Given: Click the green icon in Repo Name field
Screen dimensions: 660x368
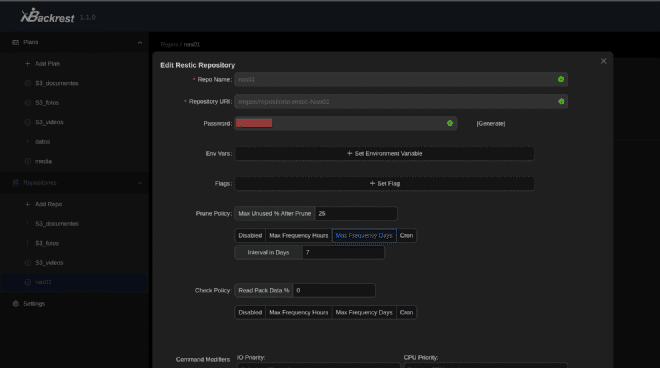Looking at the screenshot, I should click(x=561, y=79).
